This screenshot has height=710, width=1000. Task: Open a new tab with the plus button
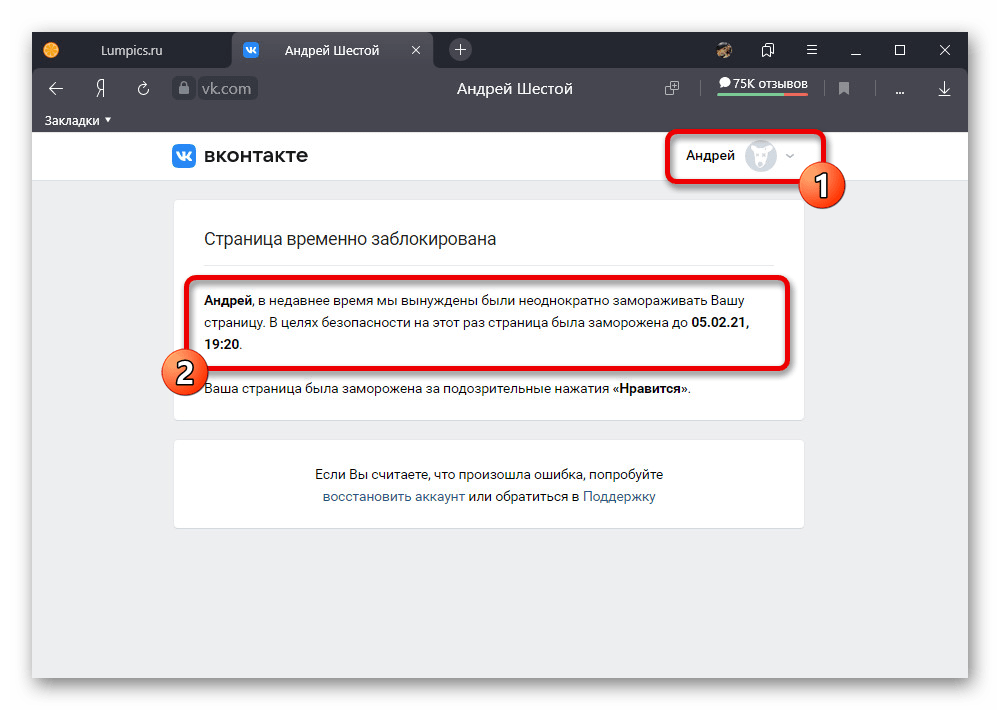(x=460, y=50)
